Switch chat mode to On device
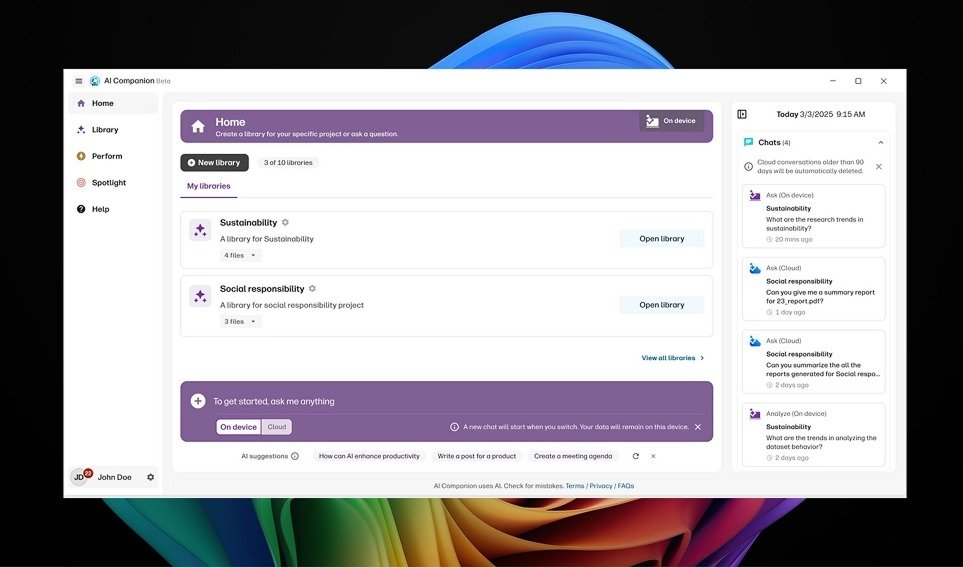Viewport: 963px width, 568px height. coord(238,427)
